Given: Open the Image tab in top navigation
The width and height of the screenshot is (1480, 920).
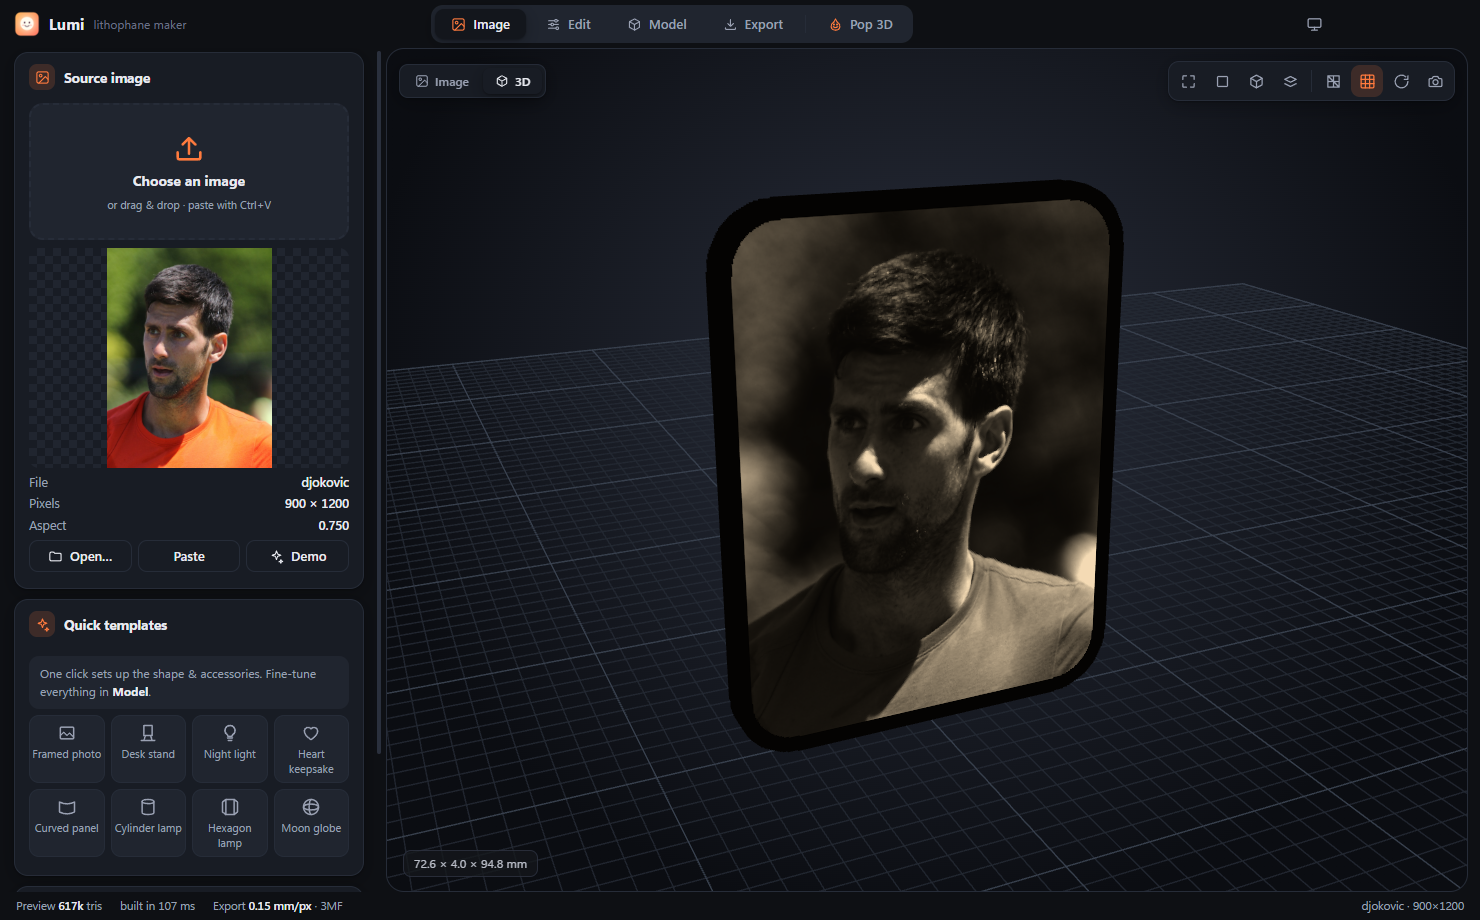Looking at the screenshot, I should [481, 24].
